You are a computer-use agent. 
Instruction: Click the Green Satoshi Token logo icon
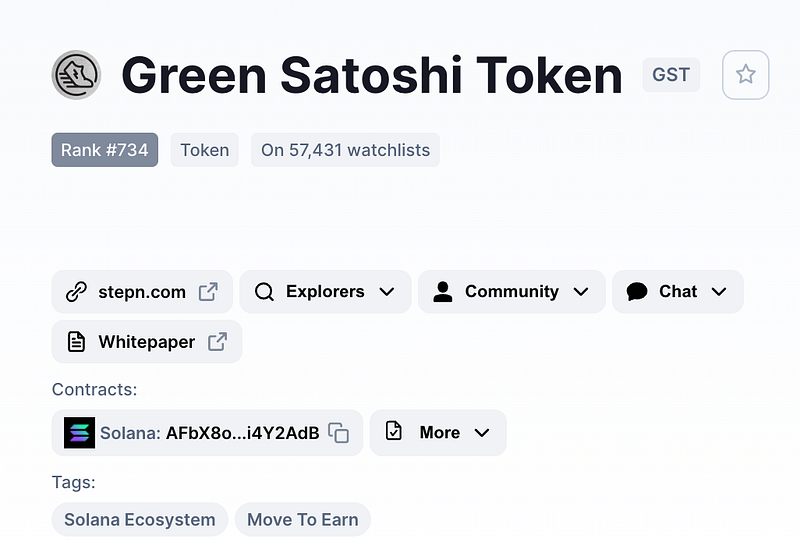click(76, 75)
